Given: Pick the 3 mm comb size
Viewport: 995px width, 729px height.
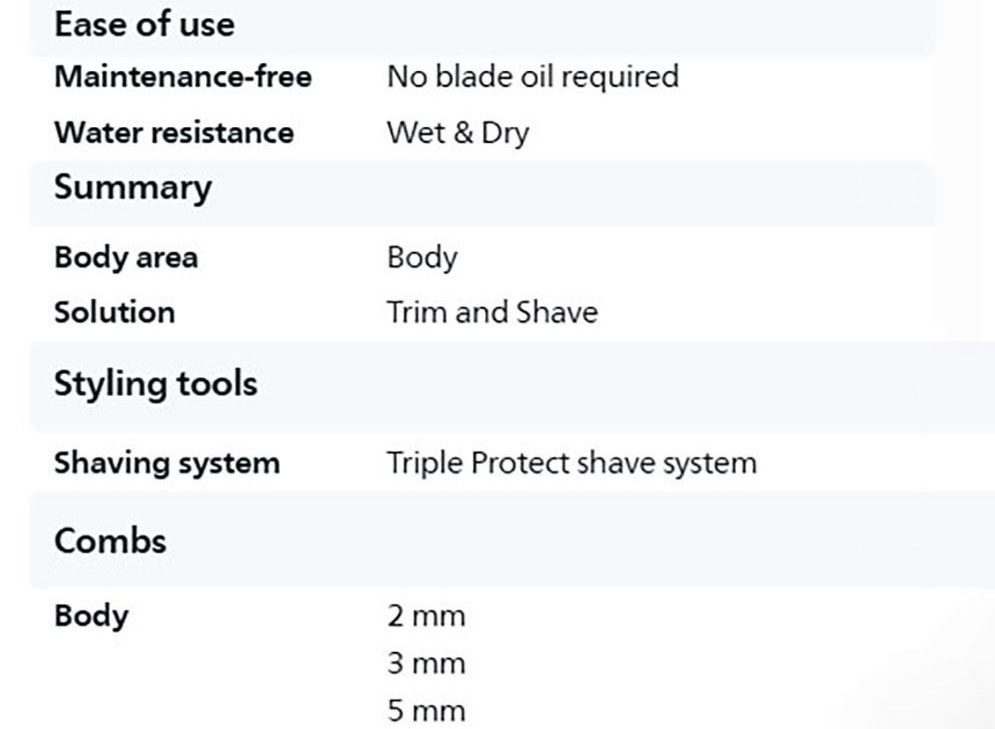Looking at the screenshot, I should pyautogui.click(x=426, y=664).
